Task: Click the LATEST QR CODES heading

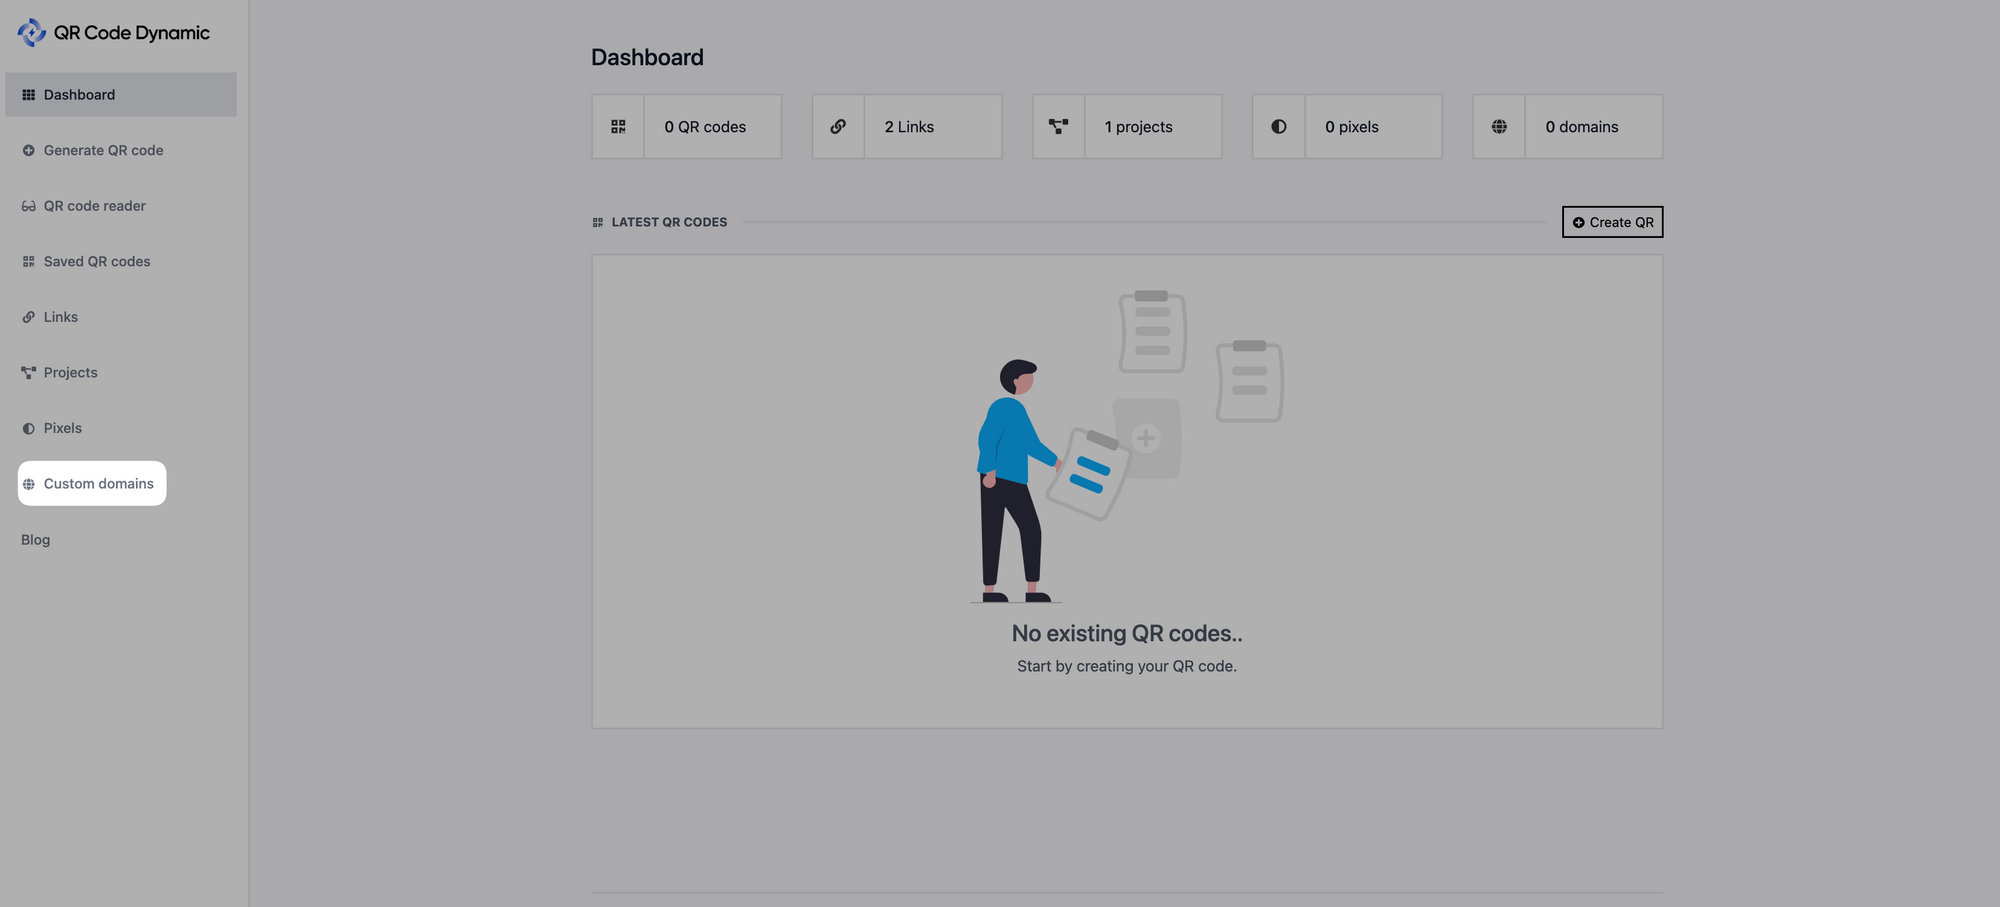Action: (669, 222)
